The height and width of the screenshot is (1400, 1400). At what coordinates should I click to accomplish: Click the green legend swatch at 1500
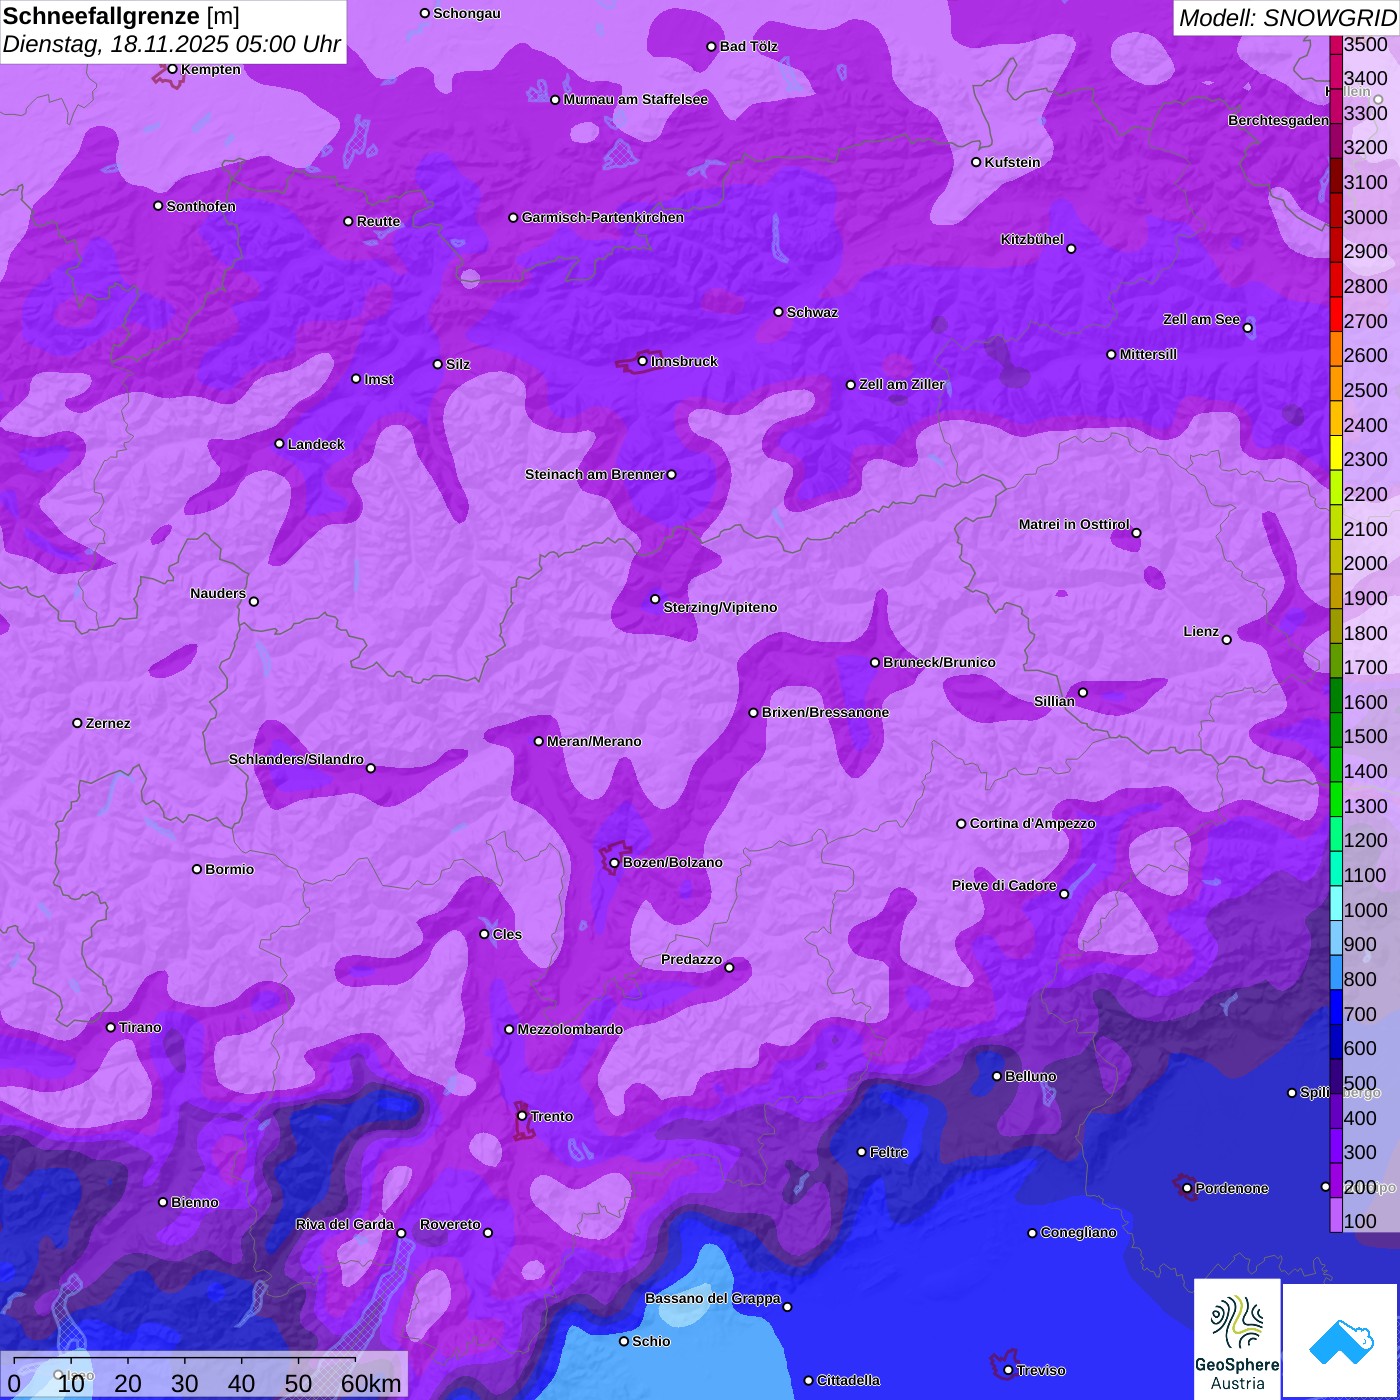(1336, 729)
